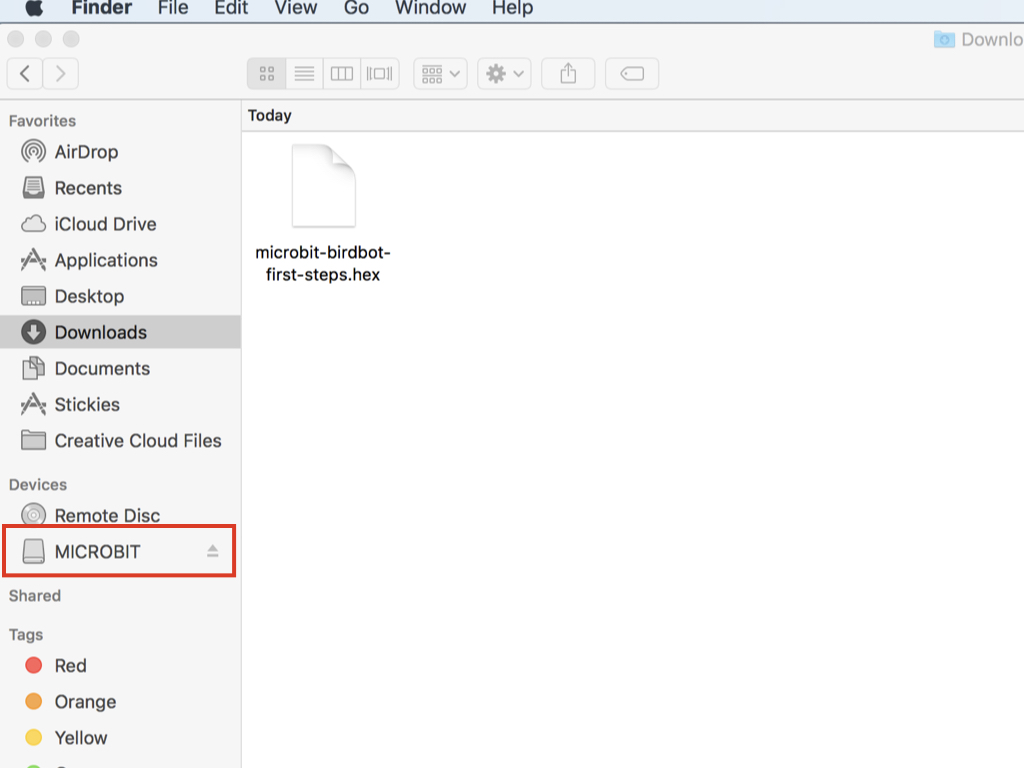1024x768 pixels.
Task: Click the Recents icon in sidebar
Action: point(33,188)
